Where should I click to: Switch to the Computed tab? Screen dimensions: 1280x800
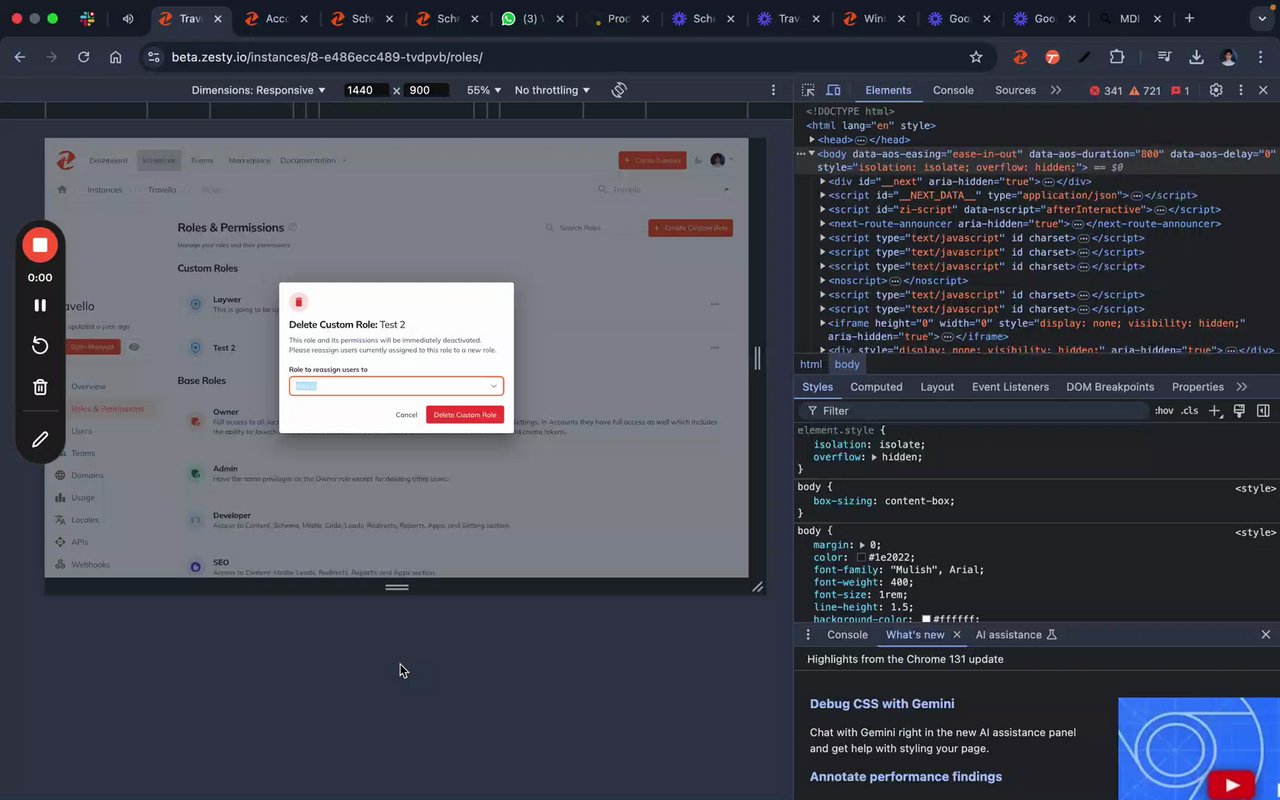coord(876,387)
